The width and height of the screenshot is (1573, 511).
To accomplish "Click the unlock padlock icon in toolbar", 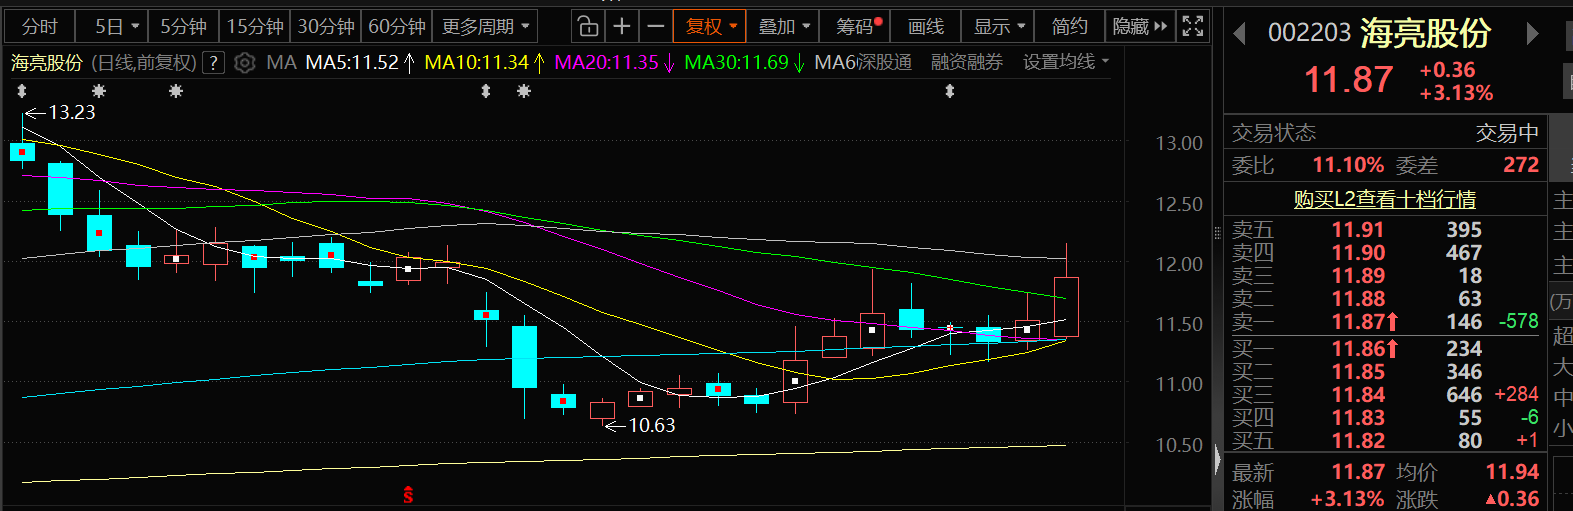I will [x=589, y=26].
